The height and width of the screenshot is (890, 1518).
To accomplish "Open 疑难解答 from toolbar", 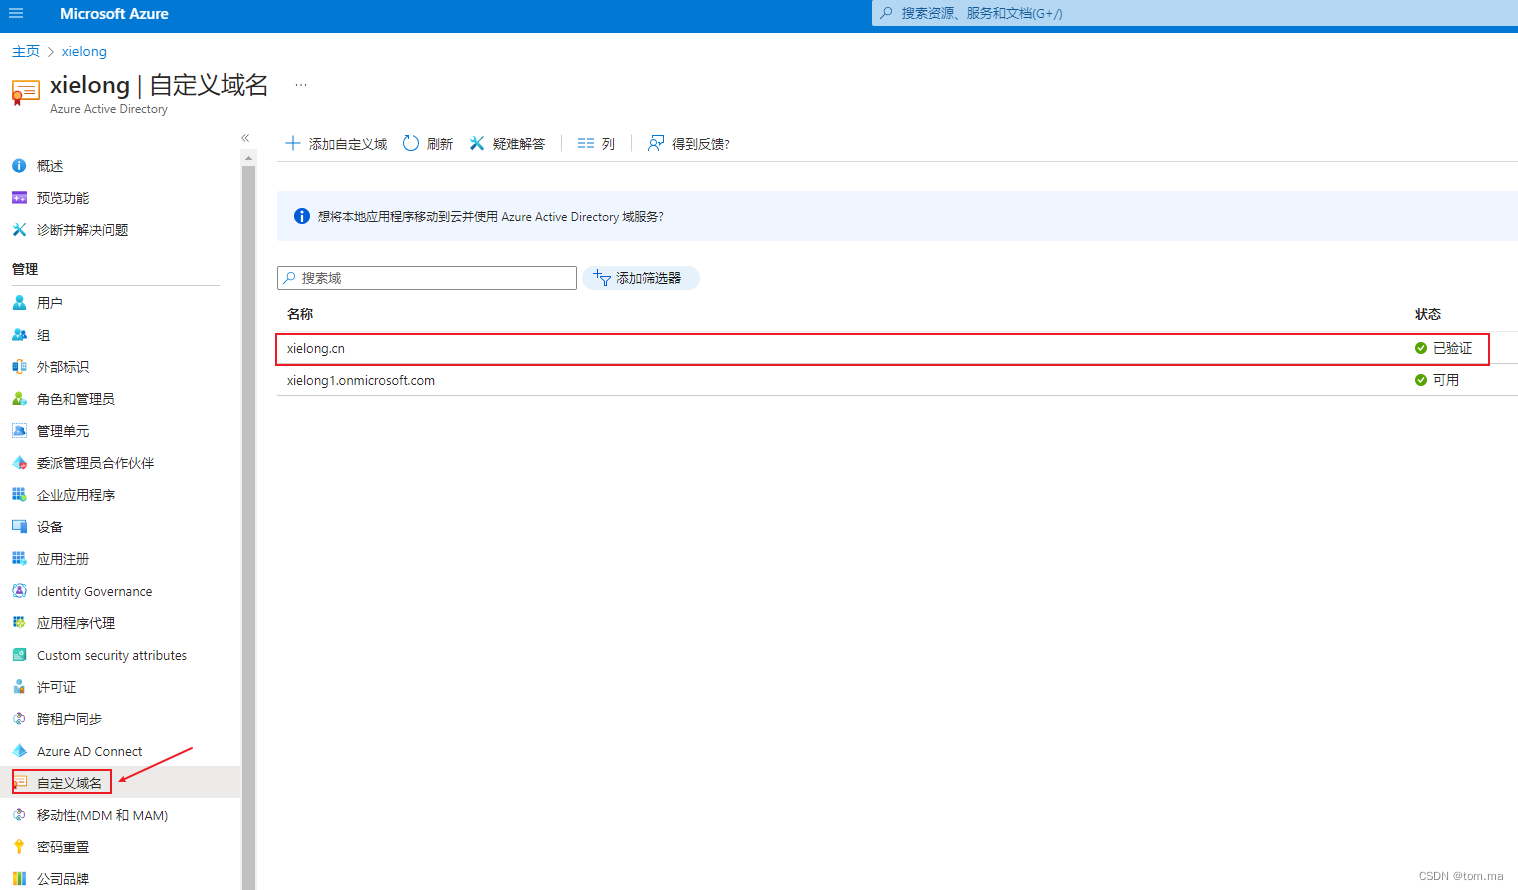I will tap(507, 144).
